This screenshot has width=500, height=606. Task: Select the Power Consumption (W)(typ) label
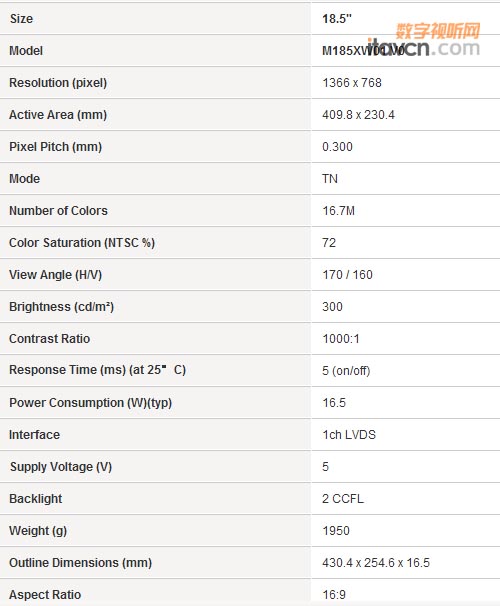point(90,403)
